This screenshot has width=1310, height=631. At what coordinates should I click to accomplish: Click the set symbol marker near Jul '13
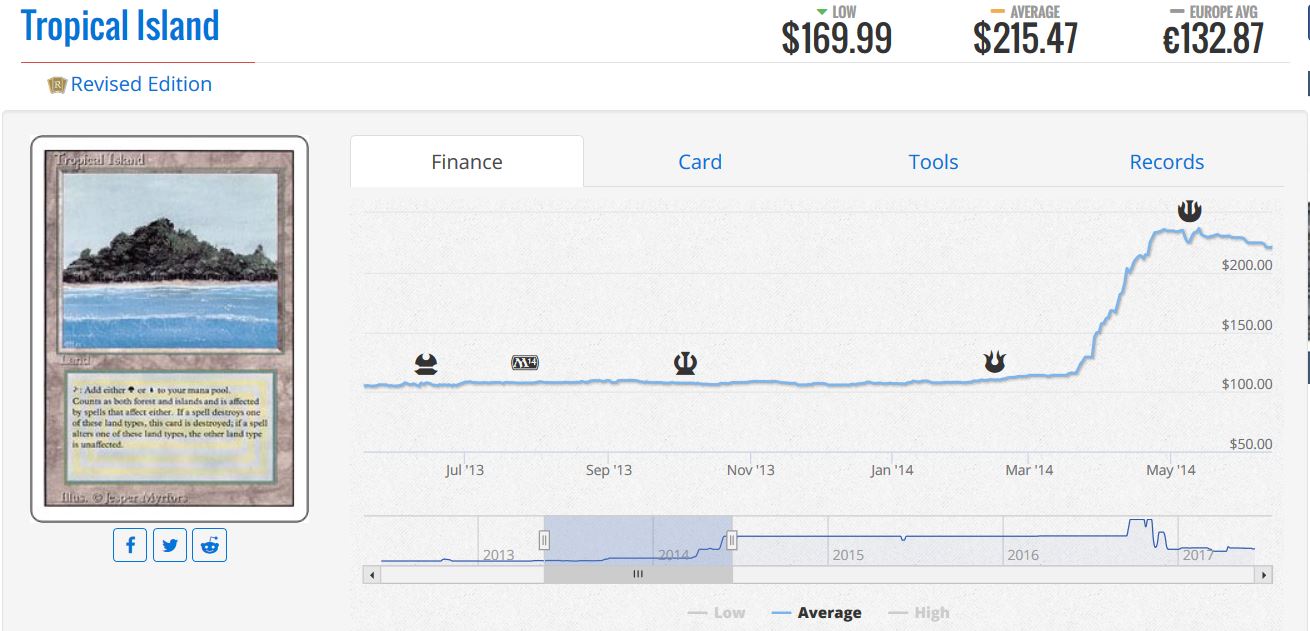click(x=426, y=363)
